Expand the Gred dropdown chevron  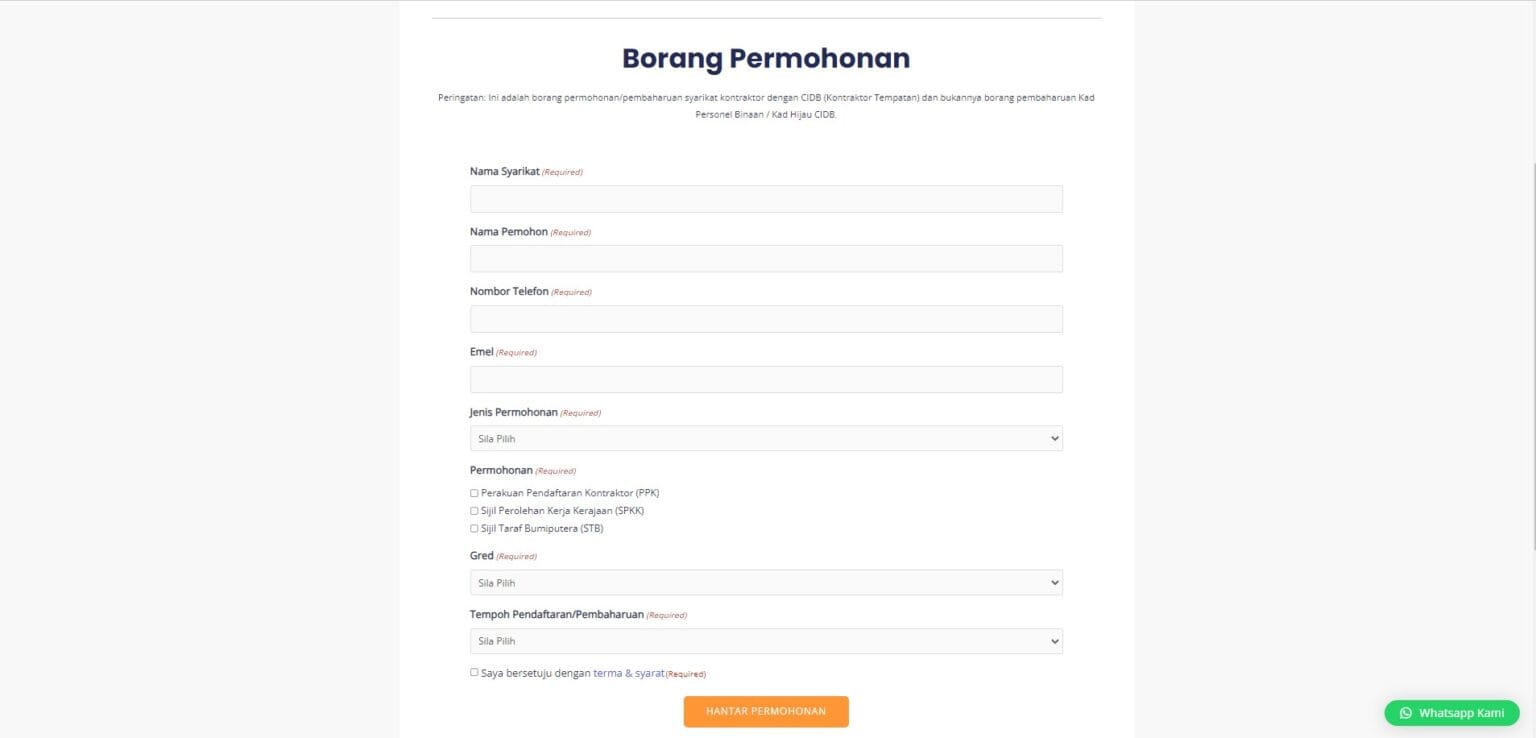[x=1053, y=582]
